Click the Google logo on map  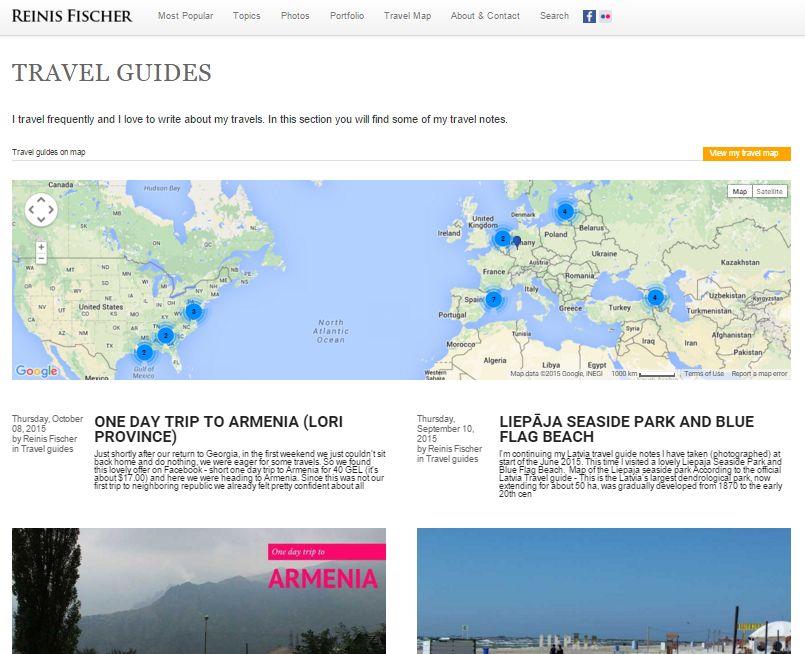(36, 371)
